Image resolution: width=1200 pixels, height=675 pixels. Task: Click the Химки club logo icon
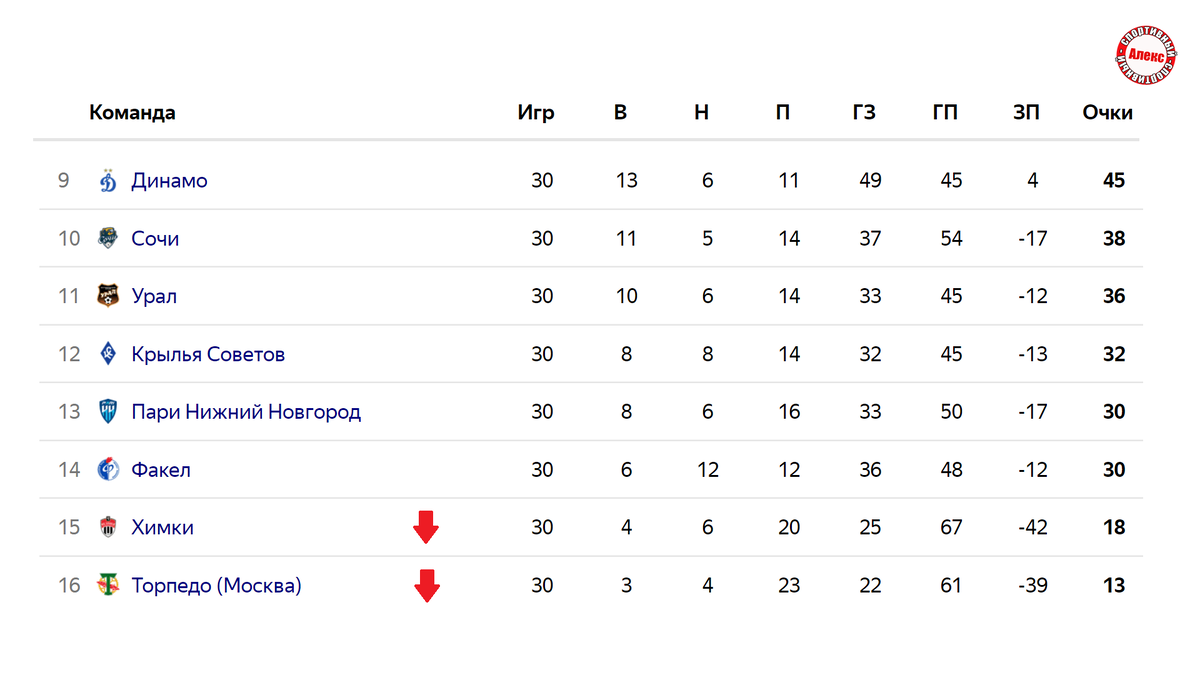pyautogui.click(x=108, y=528)
